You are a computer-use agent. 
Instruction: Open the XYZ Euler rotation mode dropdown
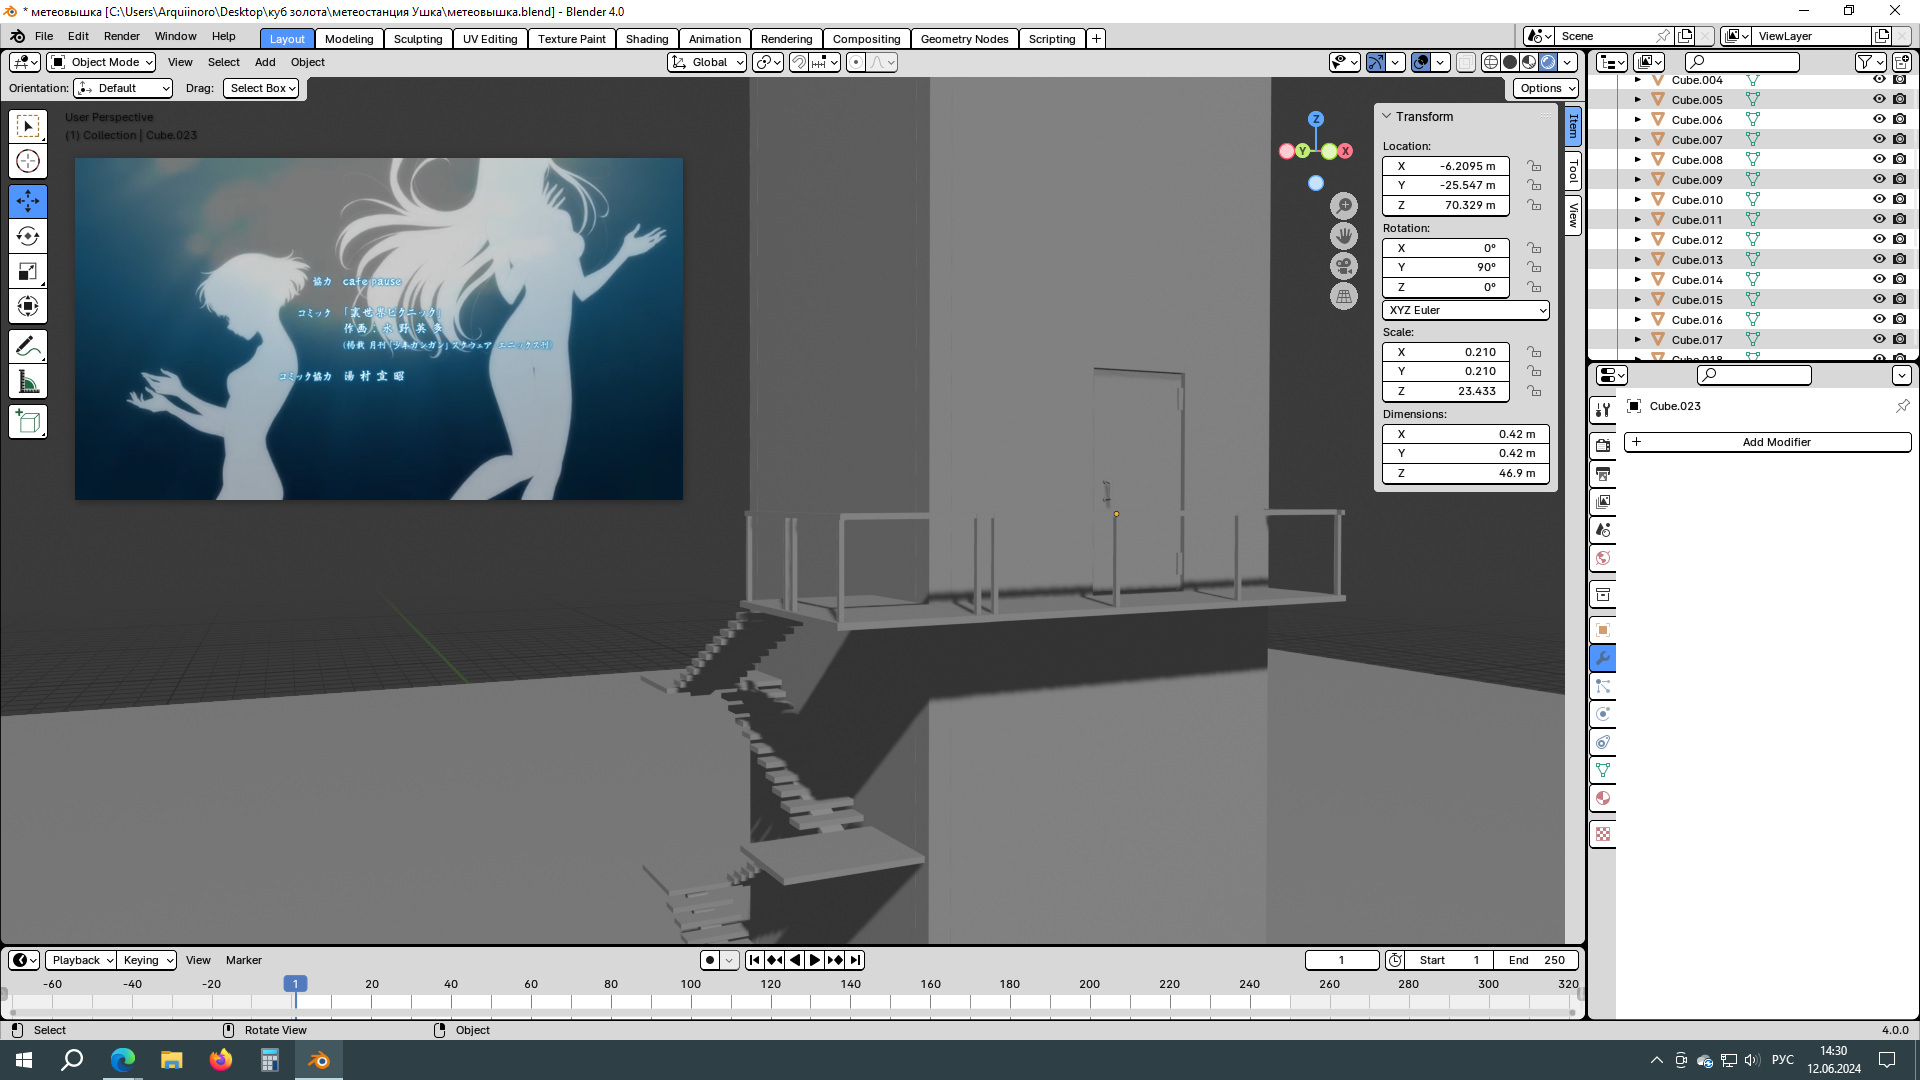point(1466,310)
